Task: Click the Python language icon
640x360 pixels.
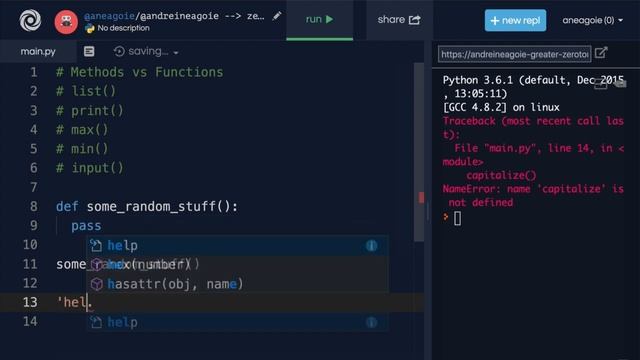Action: pos(89,28)
